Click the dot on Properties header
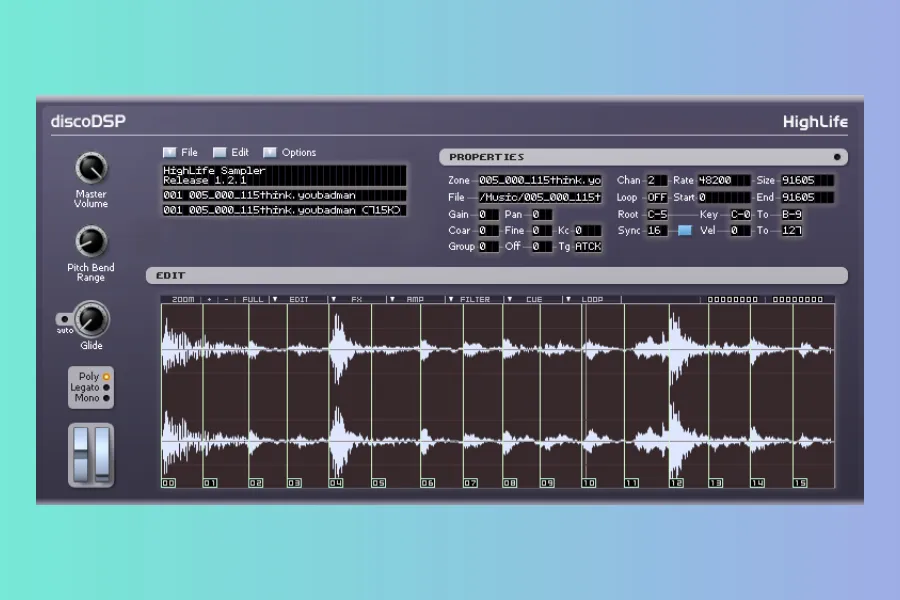The width and height of the screenshot is (900, 600). point(837,157)
